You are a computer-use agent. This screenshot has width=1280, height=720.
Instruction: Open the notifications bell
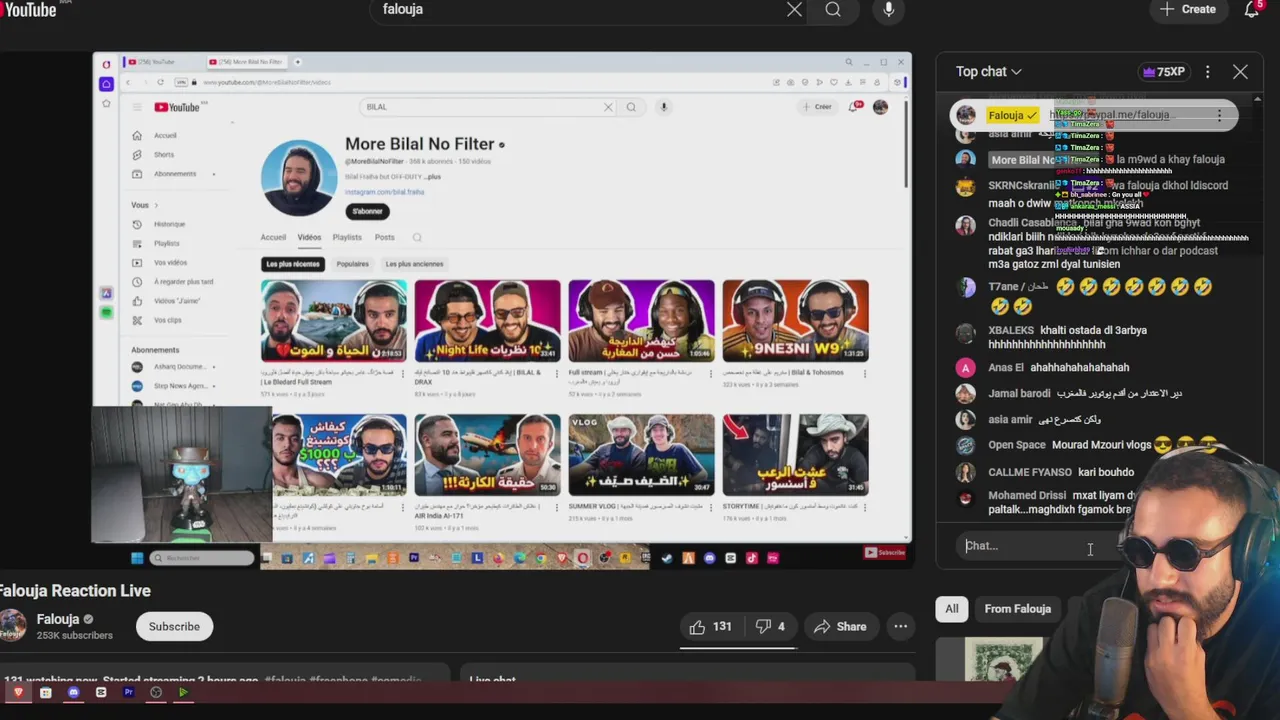pyautogui.click(x=1251, y=9)
